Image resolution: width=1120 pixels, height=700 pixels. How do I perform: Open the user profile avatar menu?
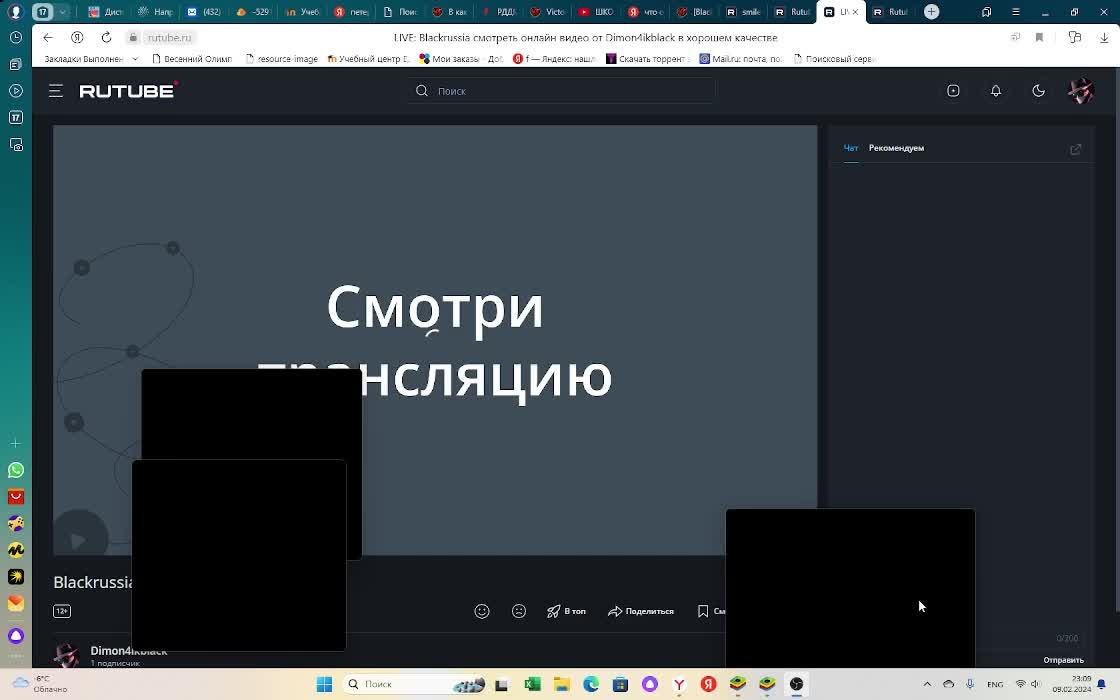pyautogui.click(x=1081, y=91)
